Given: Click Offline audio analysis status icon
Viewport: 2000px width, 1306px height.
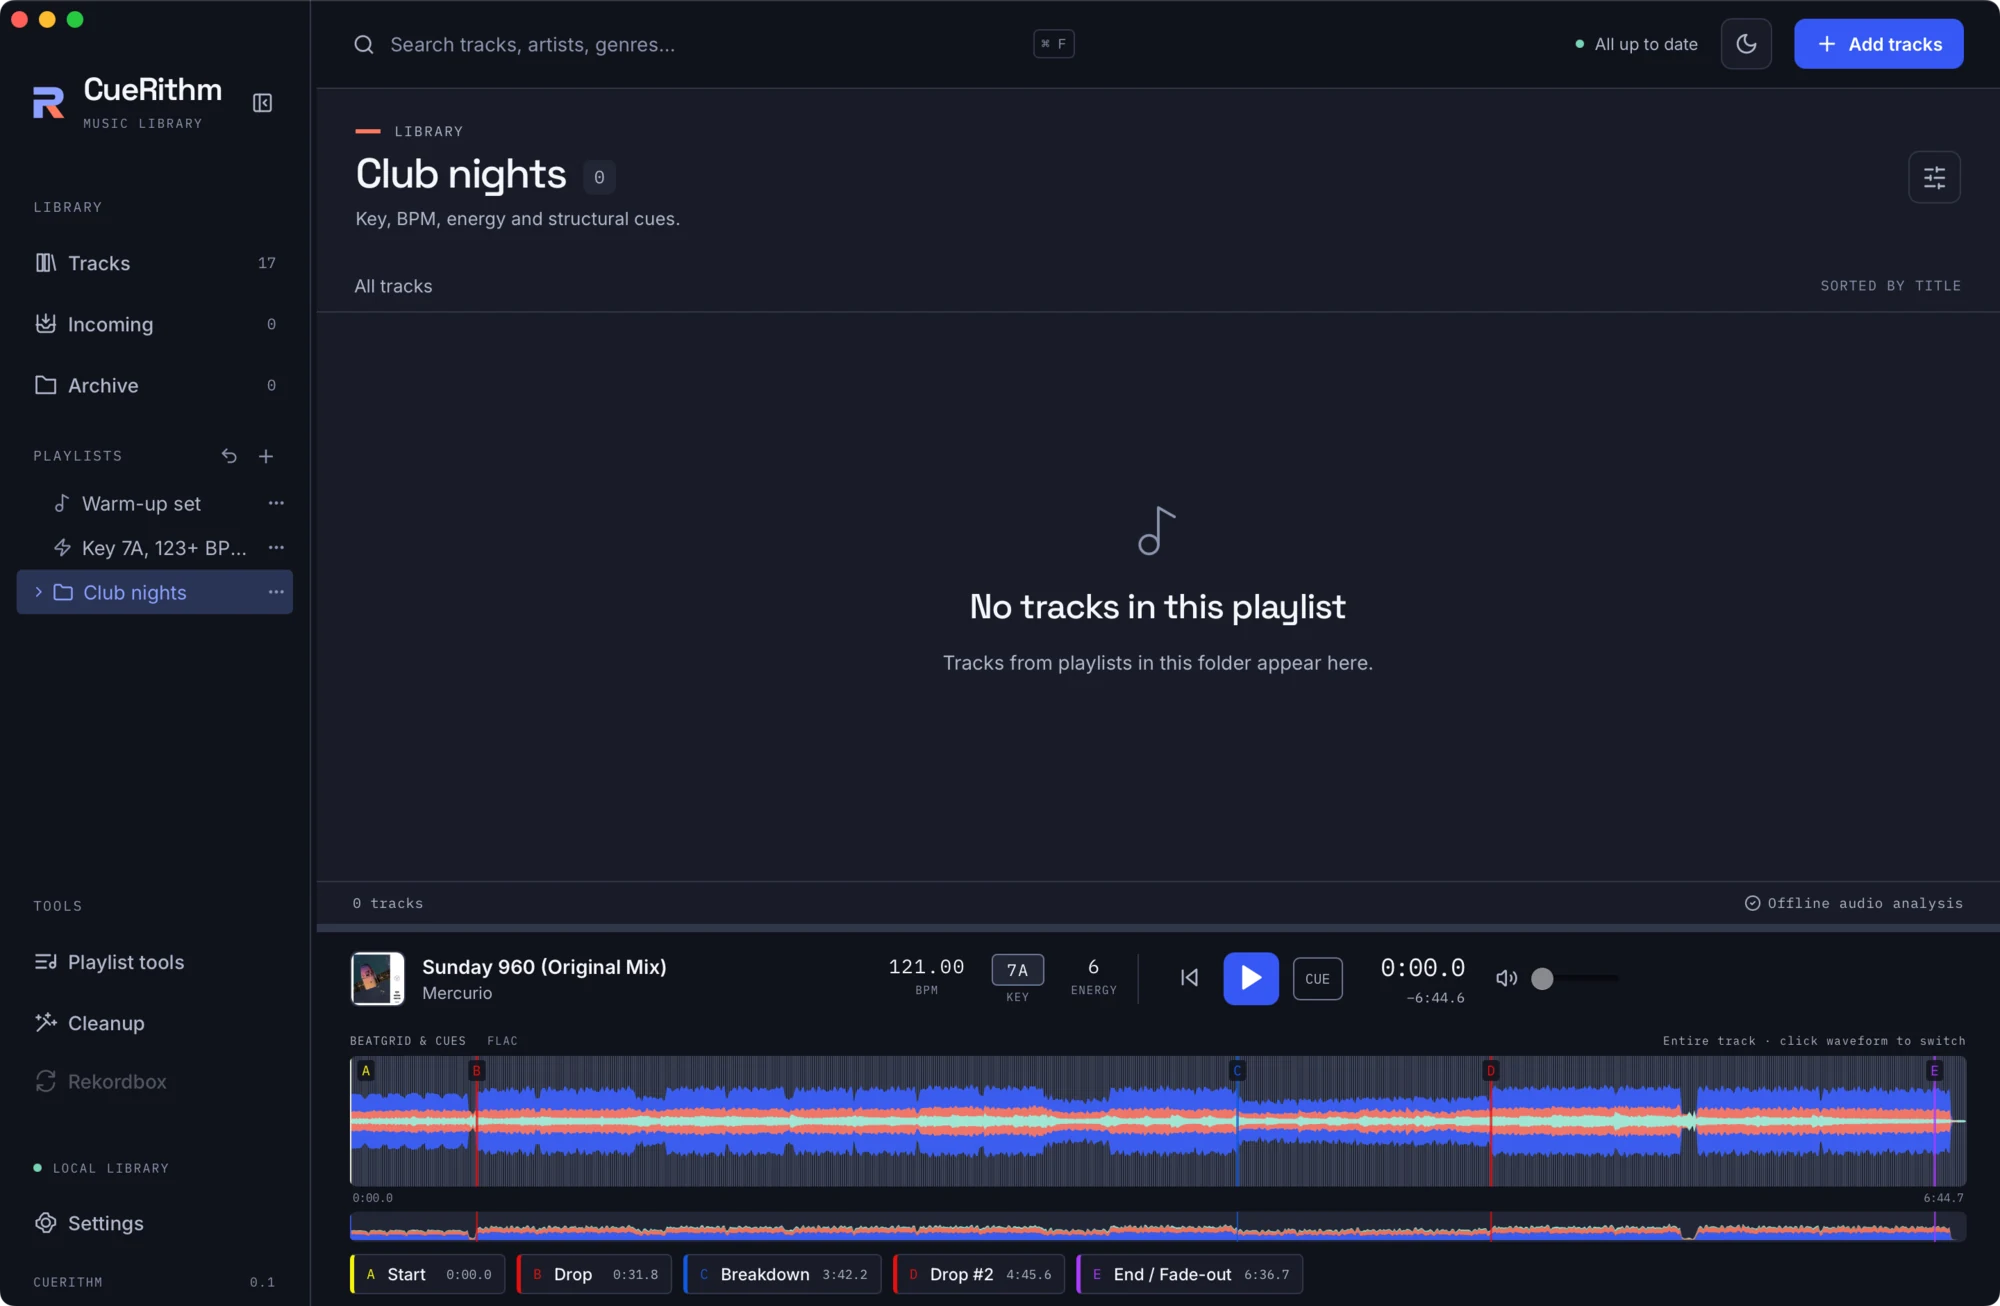Looking at the screenshot, I should pyautogui.click(x=1752, y=903).
